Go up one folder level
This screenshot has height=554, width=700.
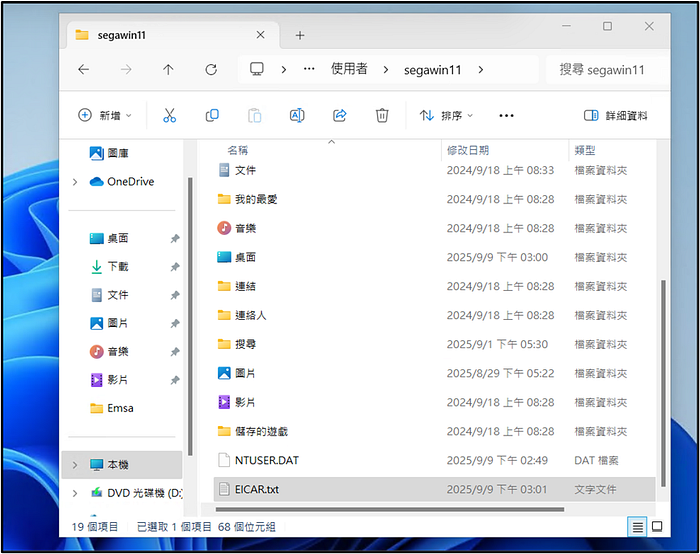click(x=168, y=69)
